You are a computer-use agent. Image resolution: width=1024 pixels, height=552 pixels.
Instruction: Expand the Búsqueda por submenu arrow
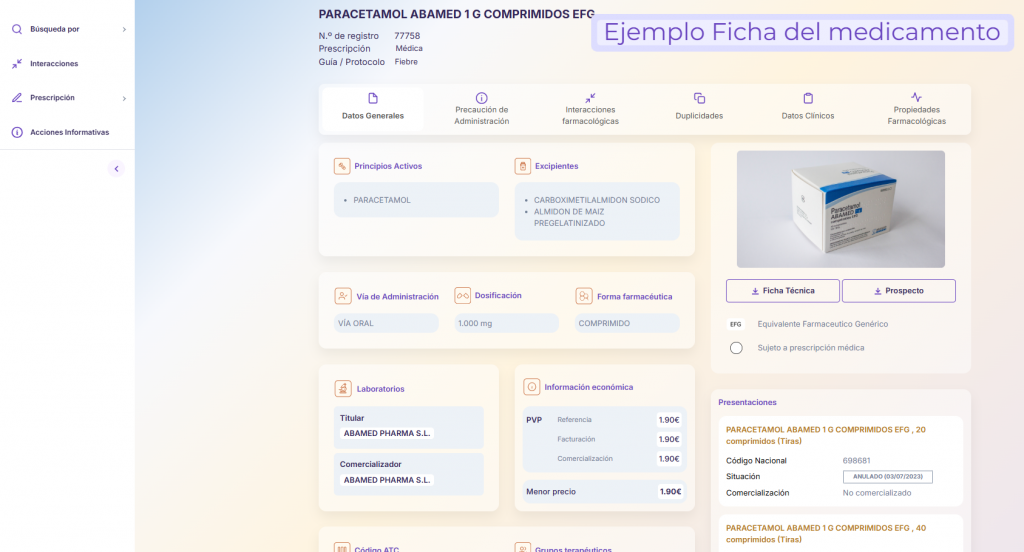(x=124, y=29)
